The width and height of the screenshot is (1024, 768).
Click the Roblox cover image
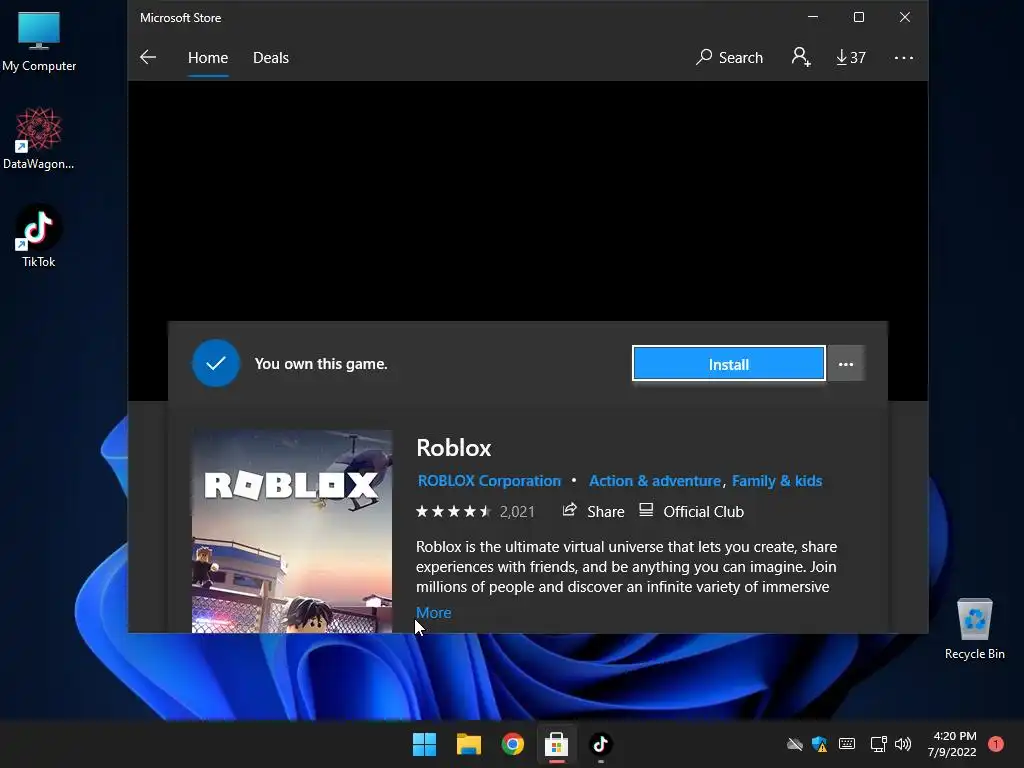tap(292, 531)
